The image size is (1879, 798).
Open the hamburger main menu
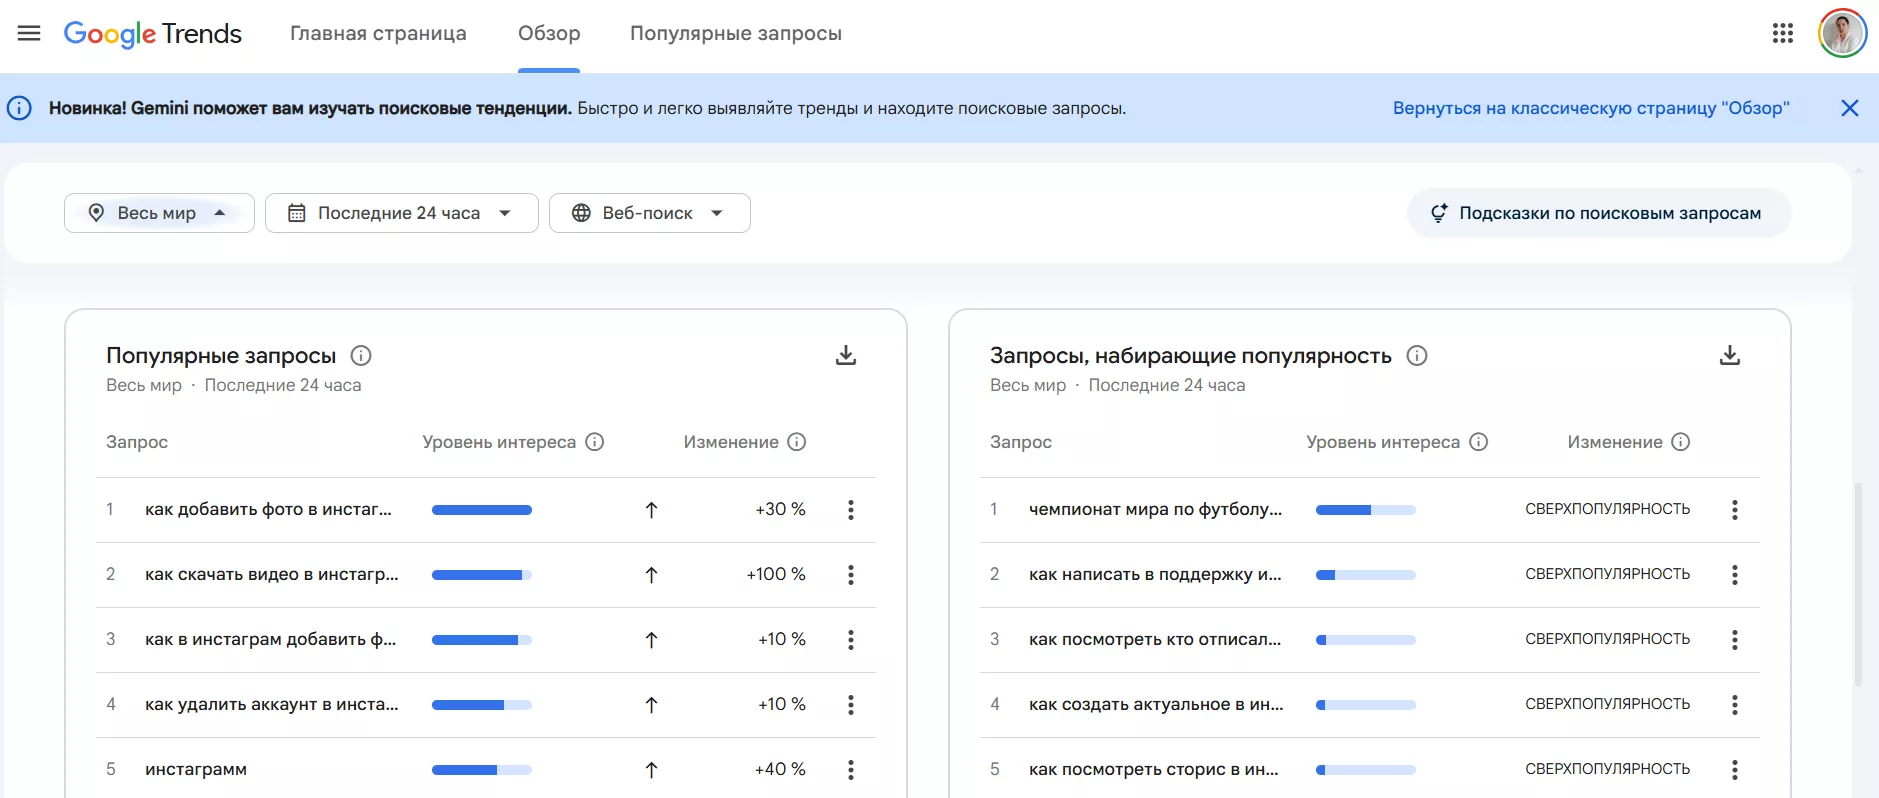coord(29,33)
